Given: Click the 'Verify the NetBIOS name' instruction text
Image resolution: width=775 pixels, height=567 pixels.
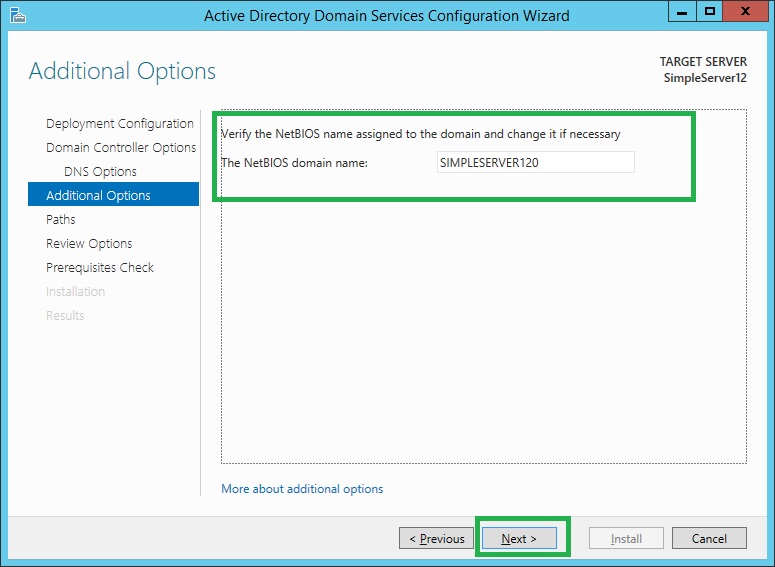Looking at the screenshot, I should tap(421, 134).
